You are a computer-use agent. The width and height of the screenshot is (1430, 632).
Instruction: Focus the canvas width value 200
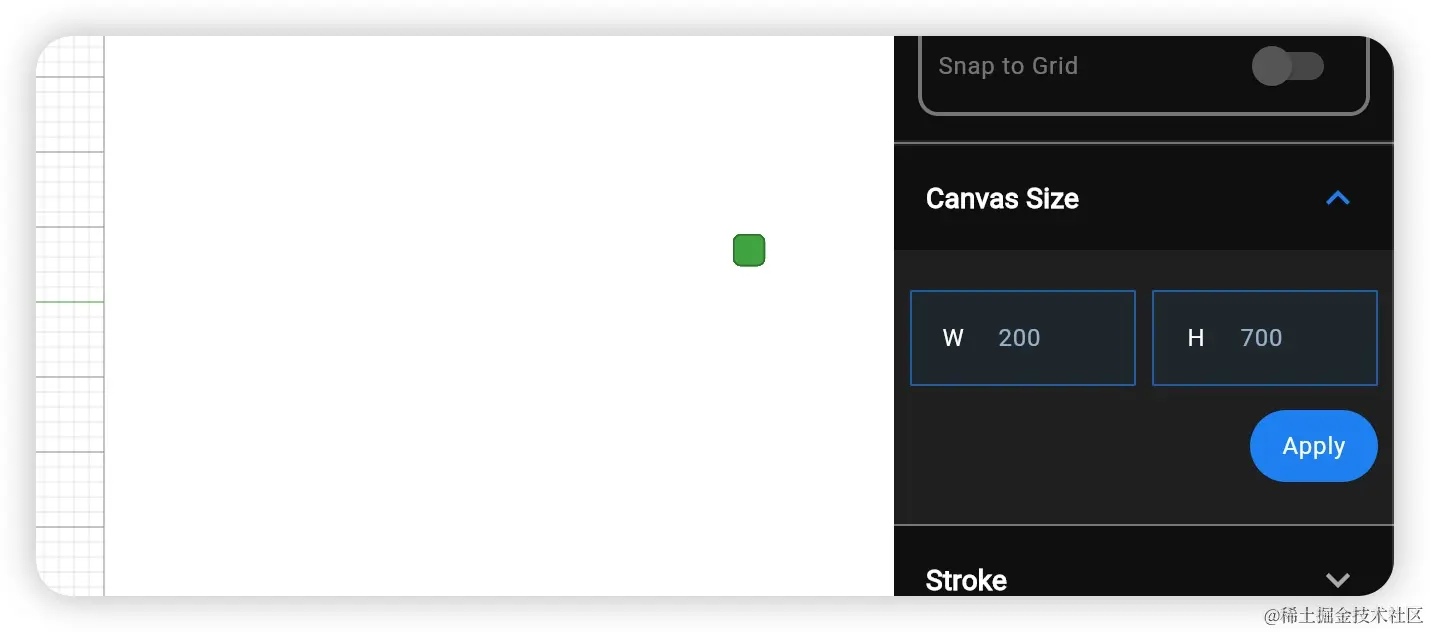coord(1019,338)
